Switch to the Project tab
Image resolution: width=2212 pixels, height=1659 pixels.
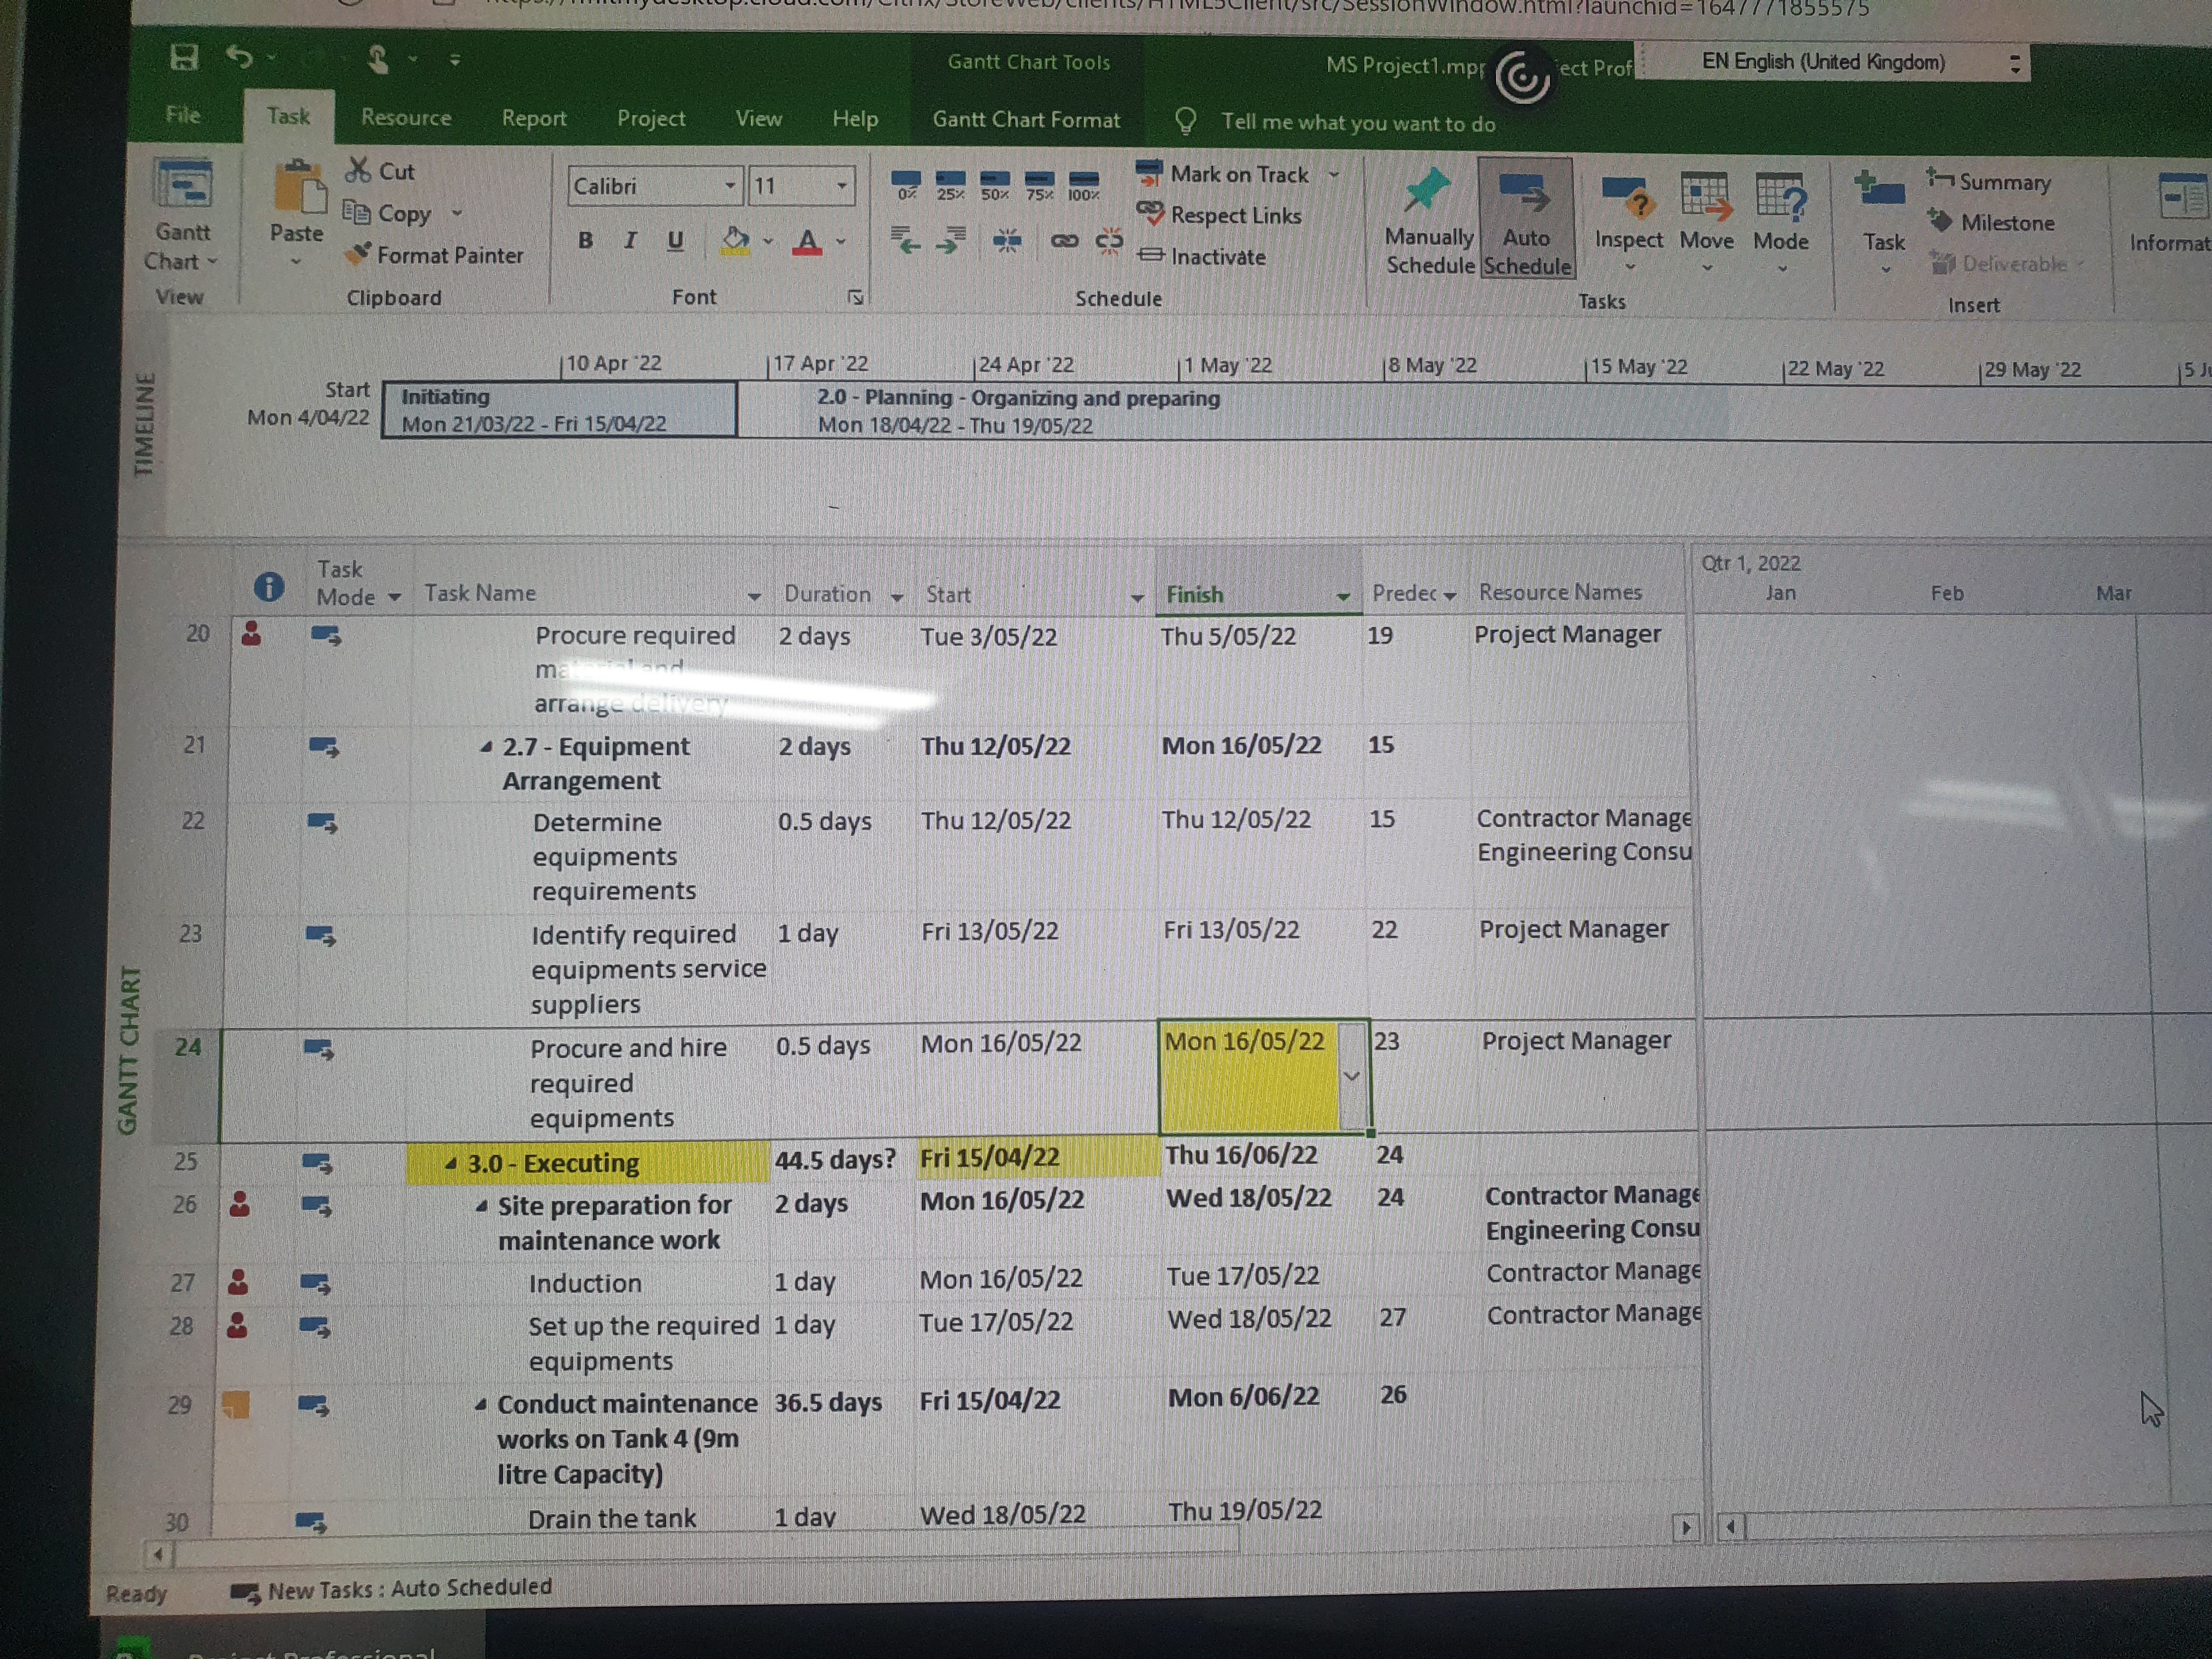[651, 119]
